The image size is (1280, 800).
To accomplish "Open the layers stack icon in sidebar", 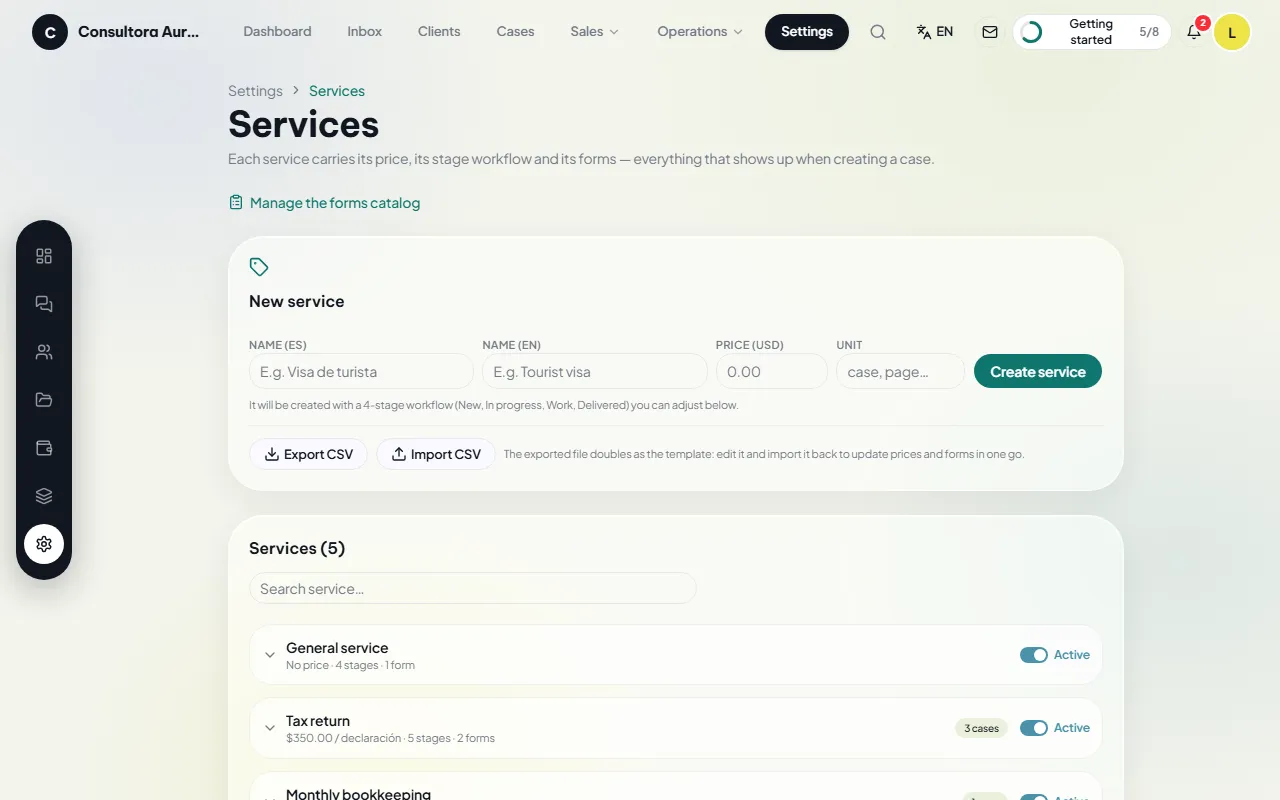I will (x=44, y=496).
